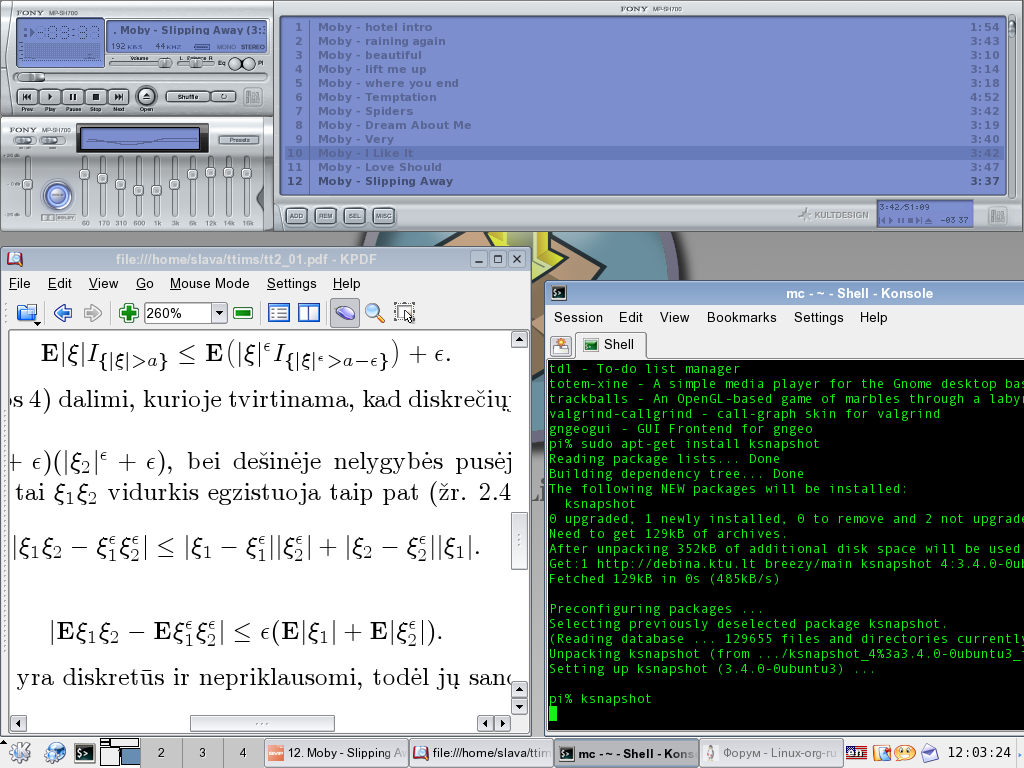Open the Bookmarks menu in Konsole

[x=741, y=317]
